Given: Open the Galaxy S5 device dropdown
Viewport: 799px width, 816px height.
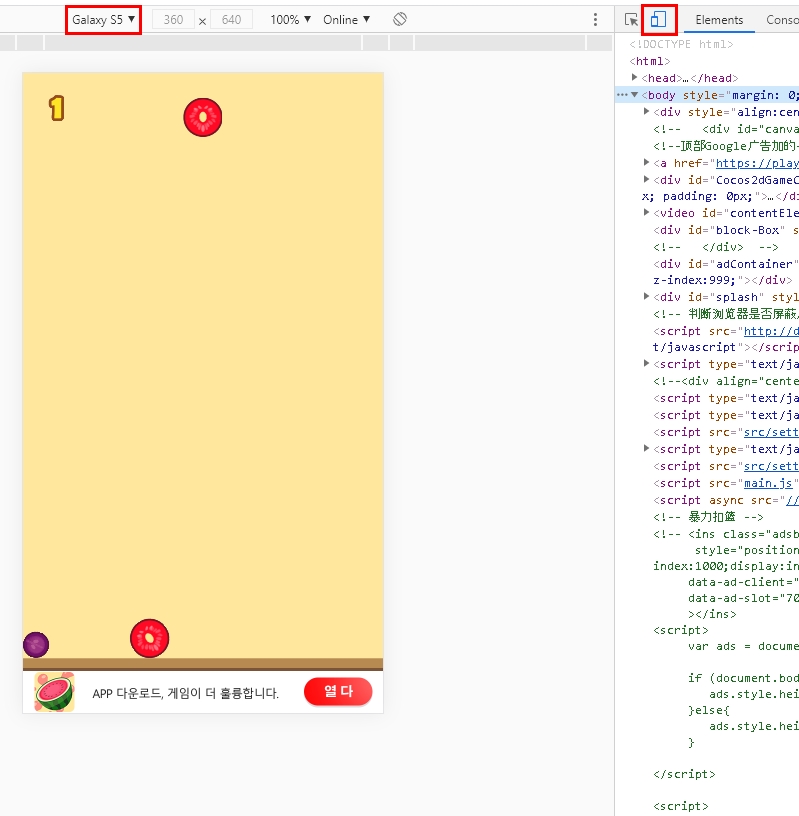Looking at the screenshot, I should click(x=103, y=20).
